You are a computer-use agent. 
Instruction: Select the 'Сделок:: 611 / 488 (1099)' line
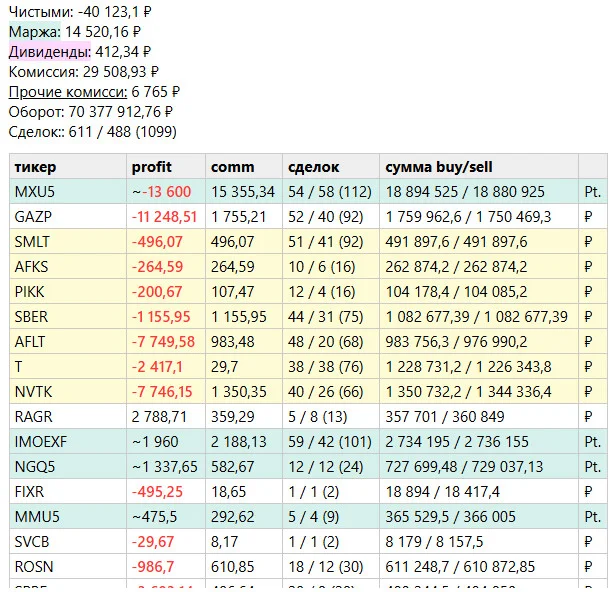click(x=93, y=132)
